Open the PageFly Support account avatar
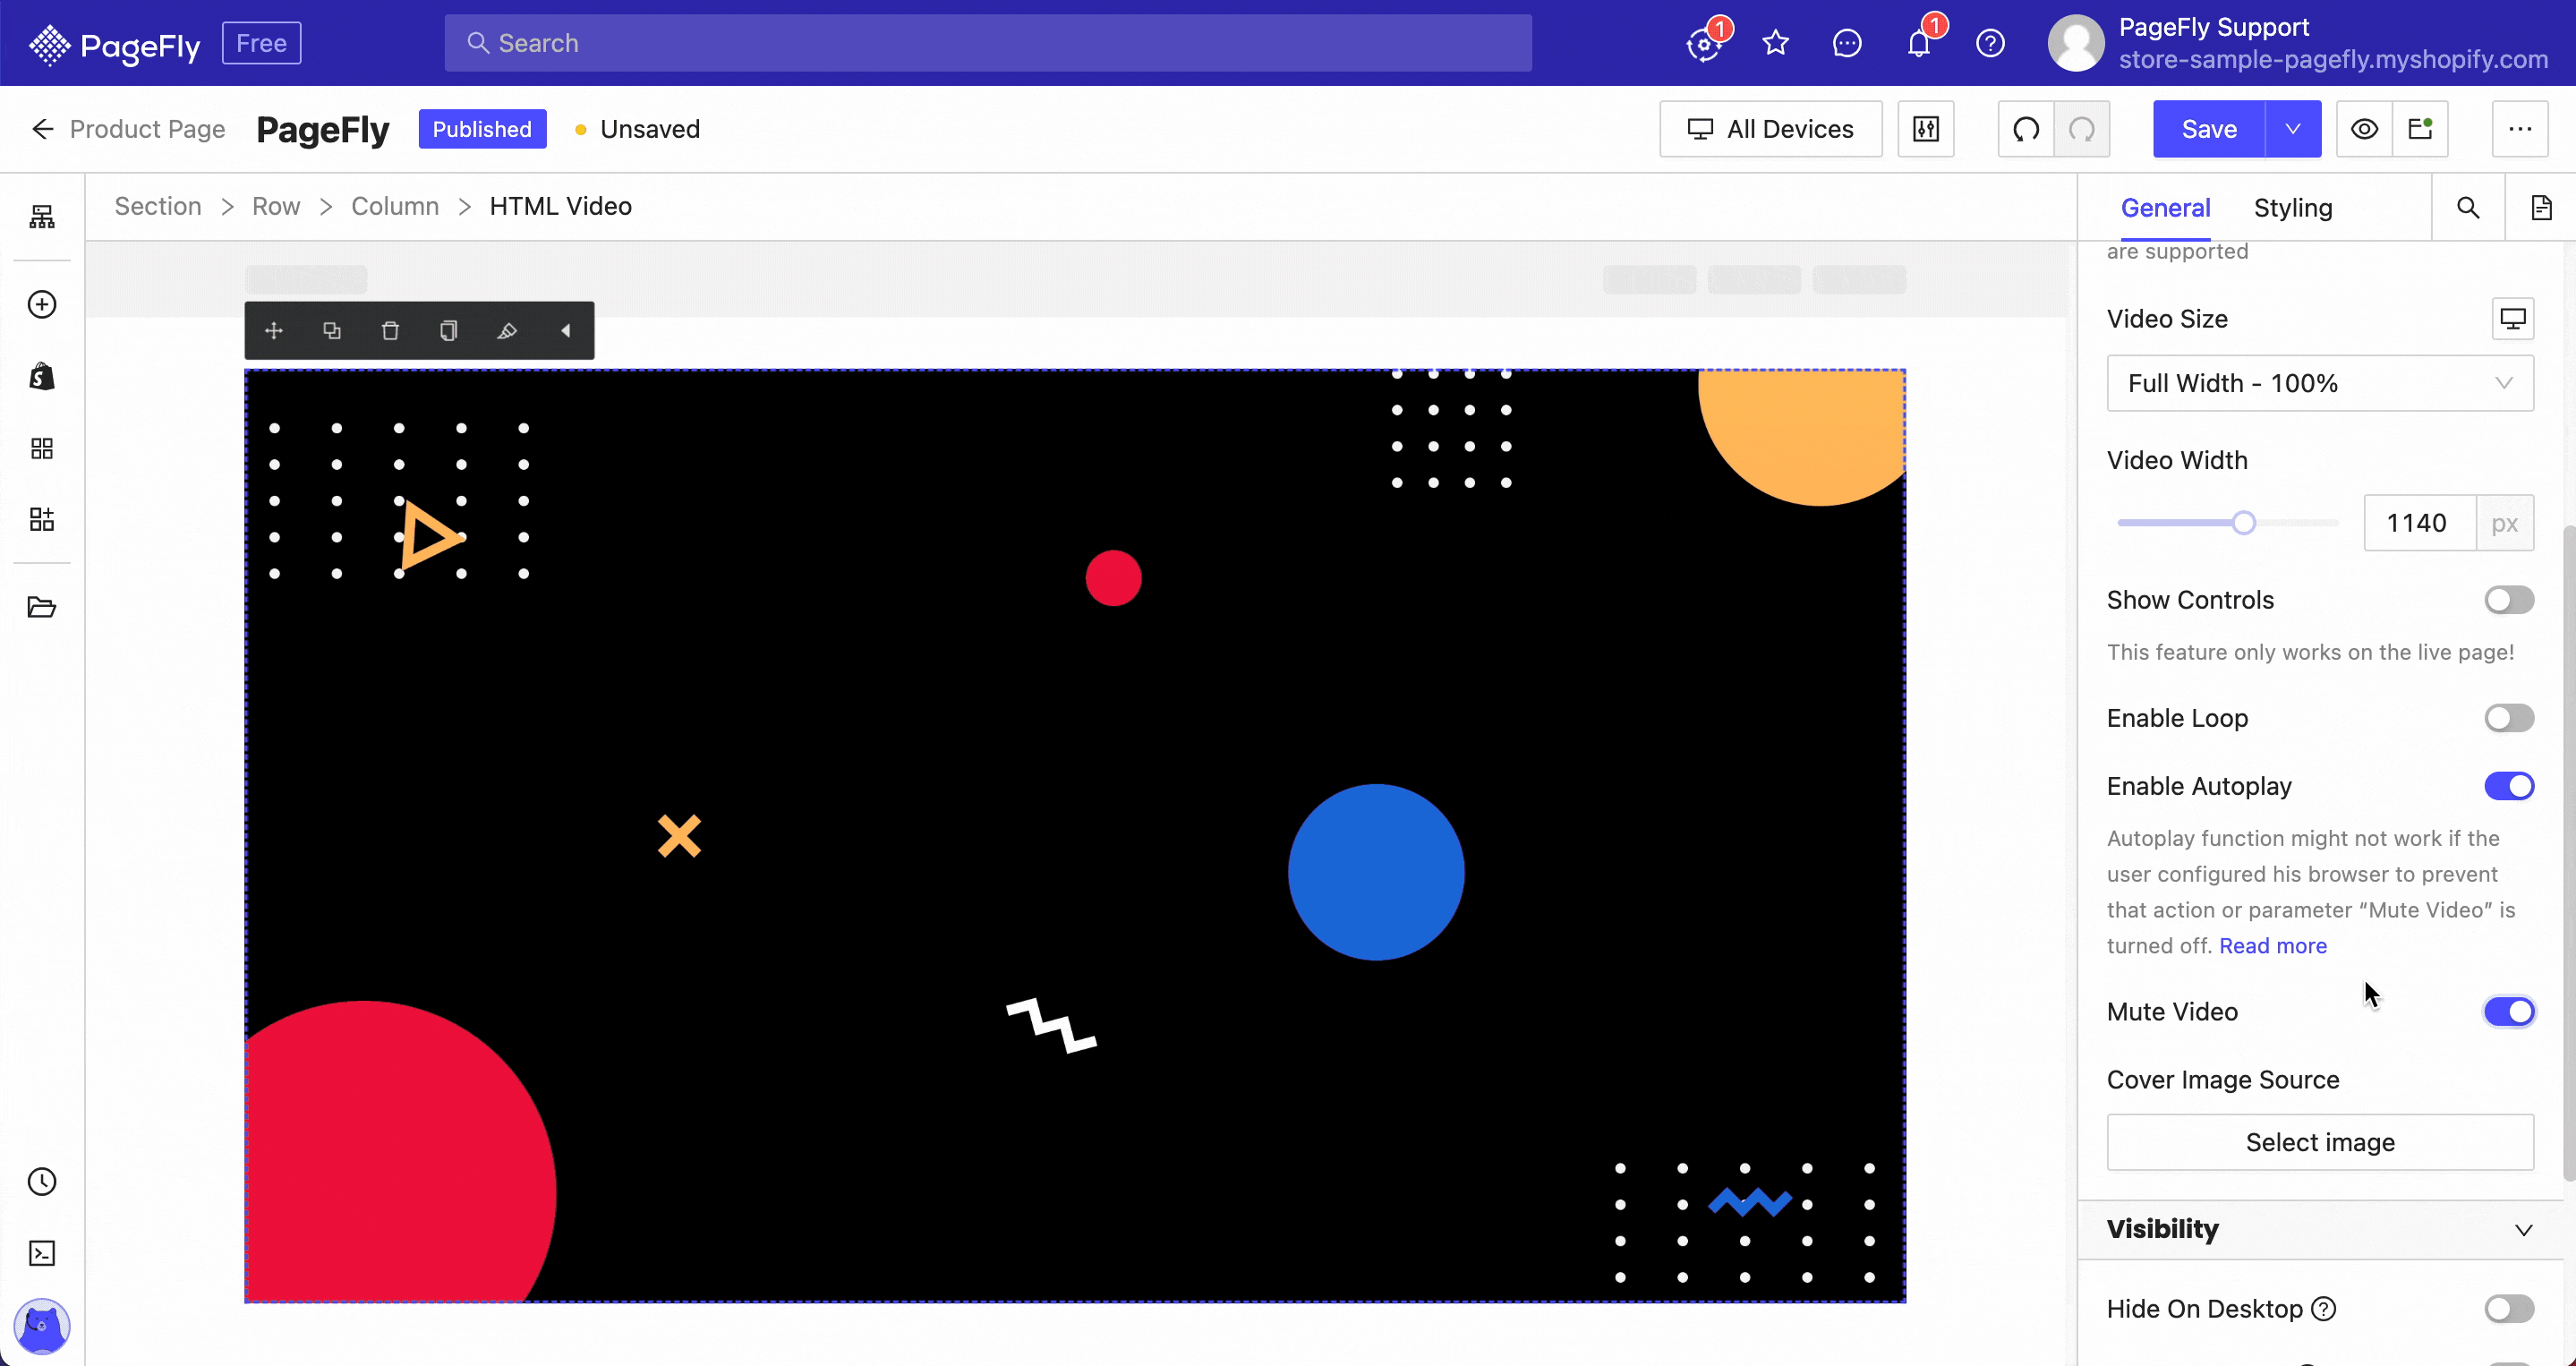This screenshot has height=1366, width=2576. point(2075,43)
